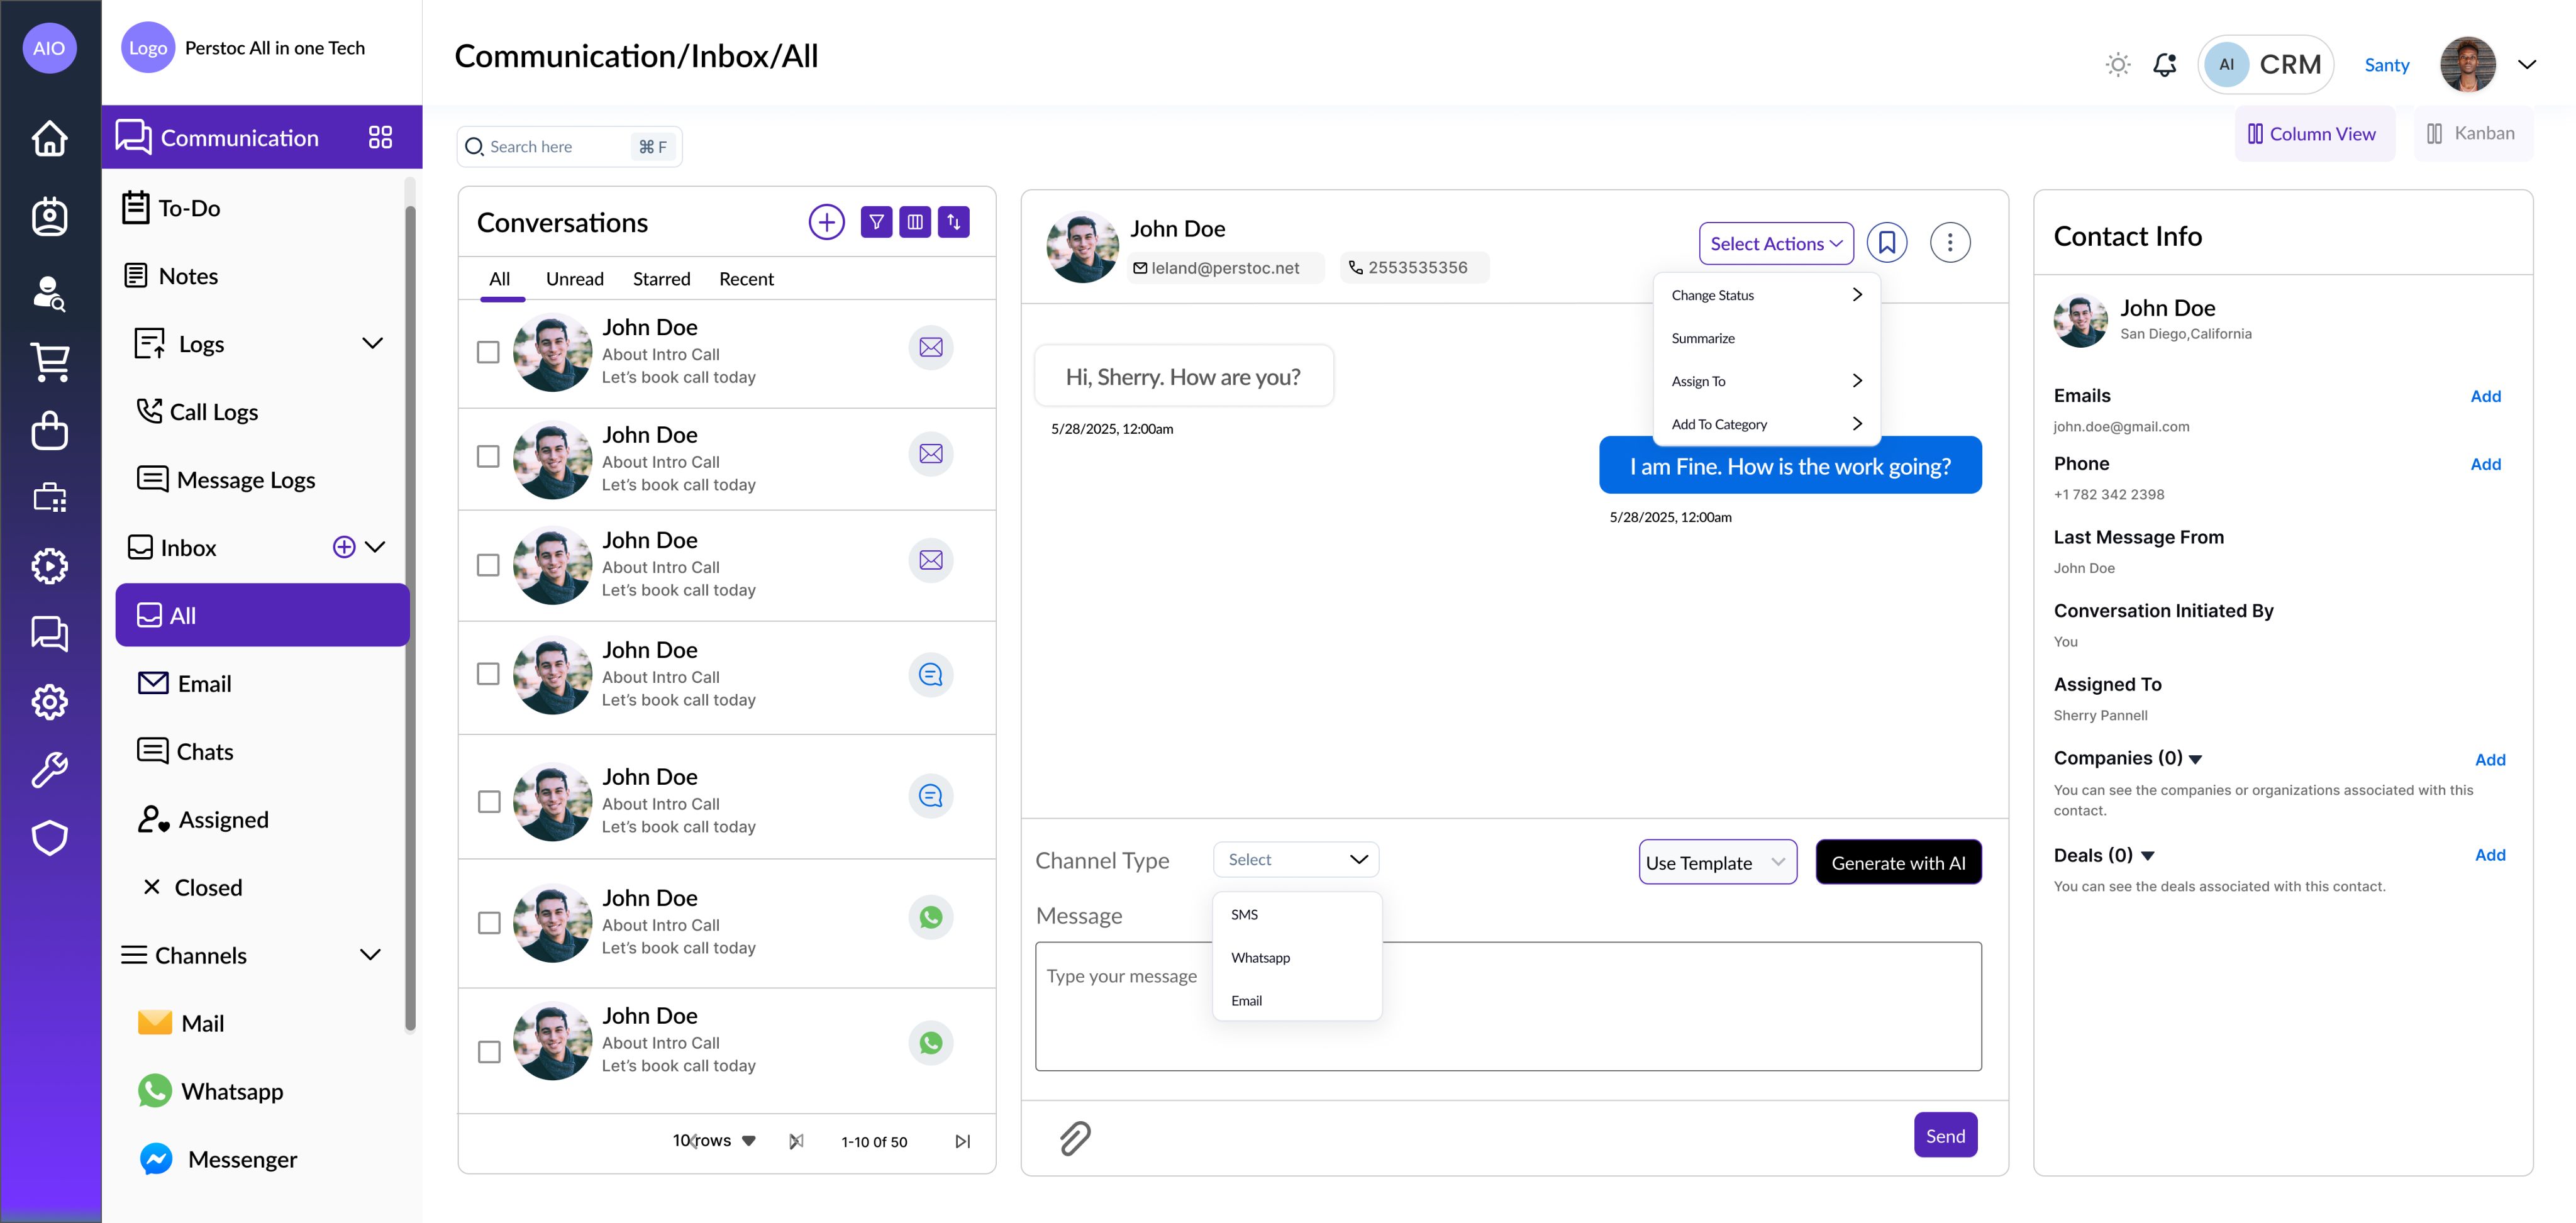Switch to the Unread tab

574,279
